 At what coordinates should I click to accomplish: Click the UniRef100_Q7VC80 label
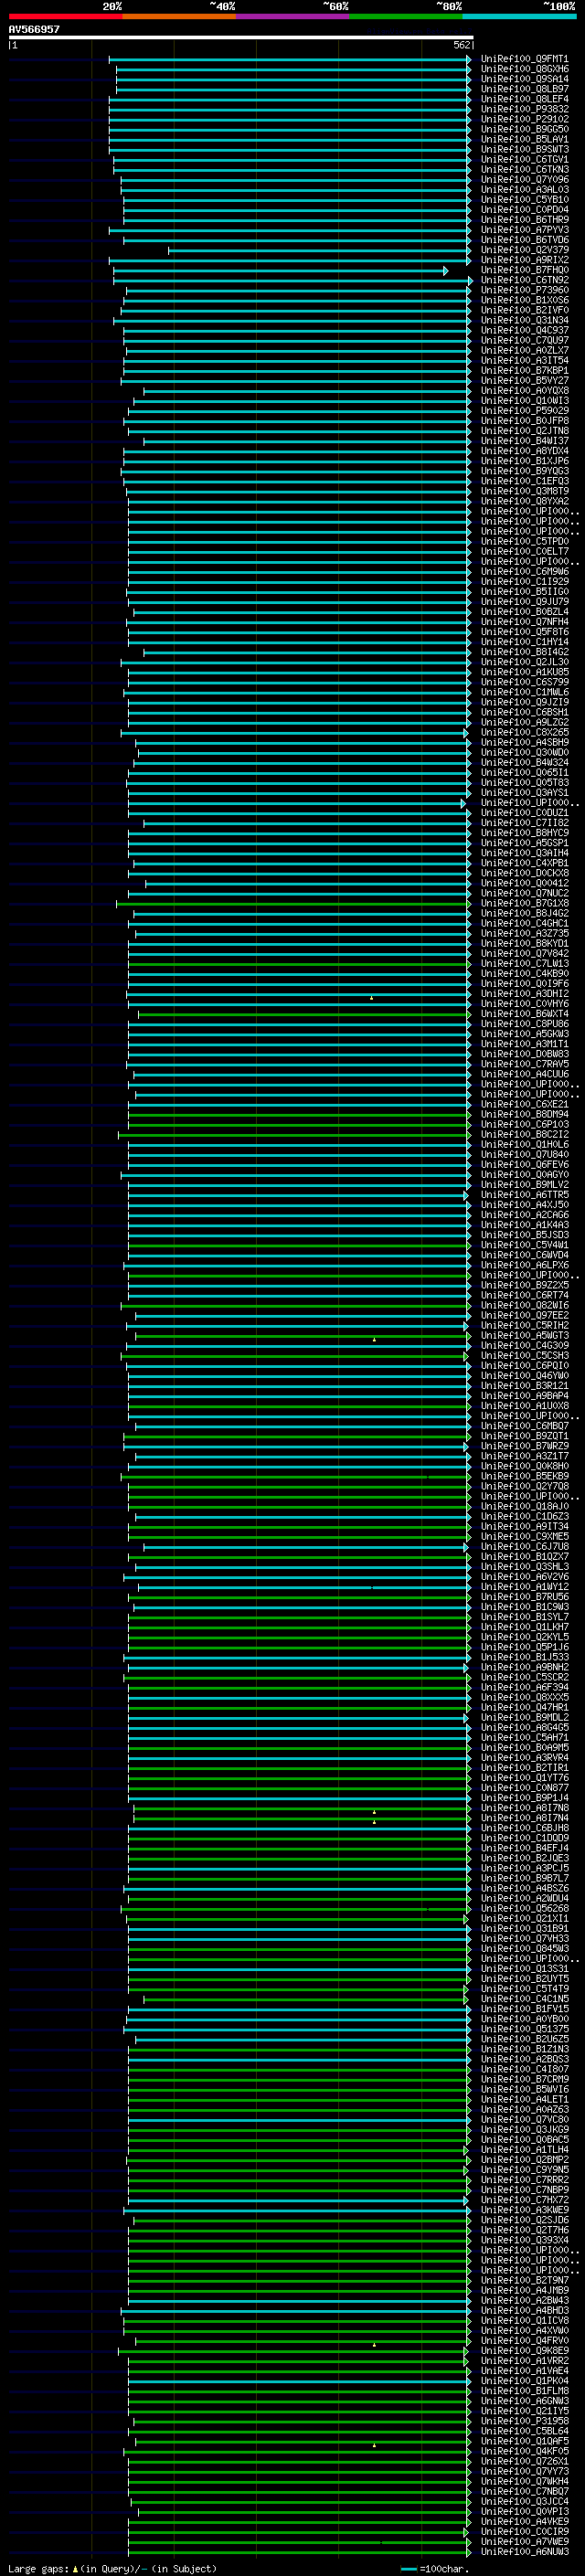tap(524, 2119)
